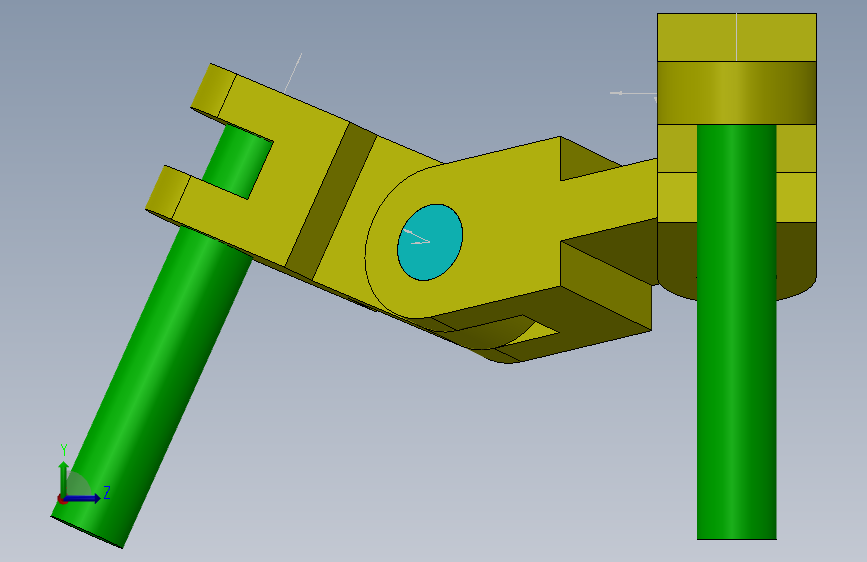This screenshot has width=867, height=562.
Task: Click the cyan pivot pin in the joint
Action: (x=430, y=242)
